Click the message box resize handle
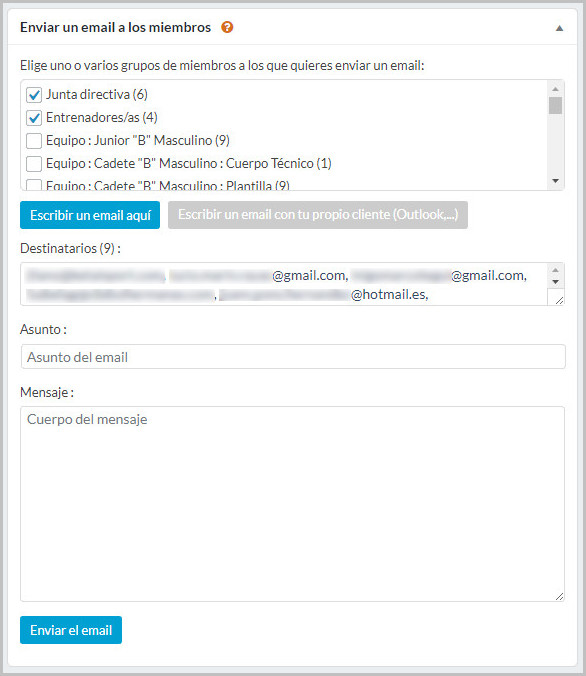Screen dimensions: 586x676 [x=559, y=596]
